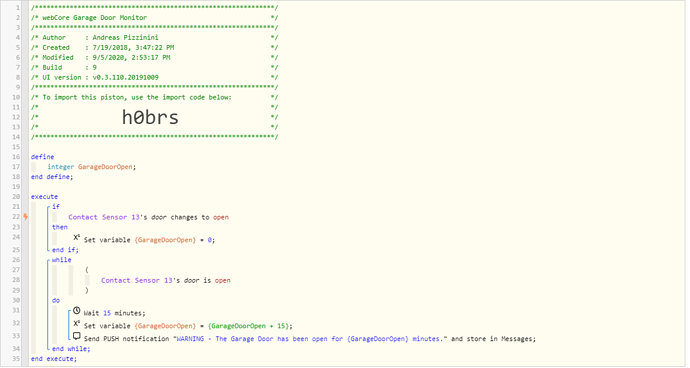Click the clock icon next to Wait 15 minutes

77,311
